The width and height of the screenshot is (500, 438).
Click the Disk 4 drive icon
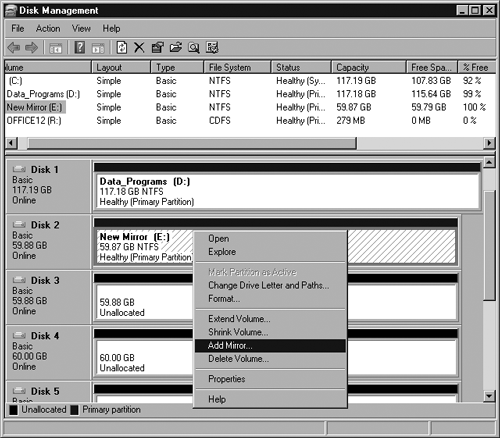coord(19,335)
